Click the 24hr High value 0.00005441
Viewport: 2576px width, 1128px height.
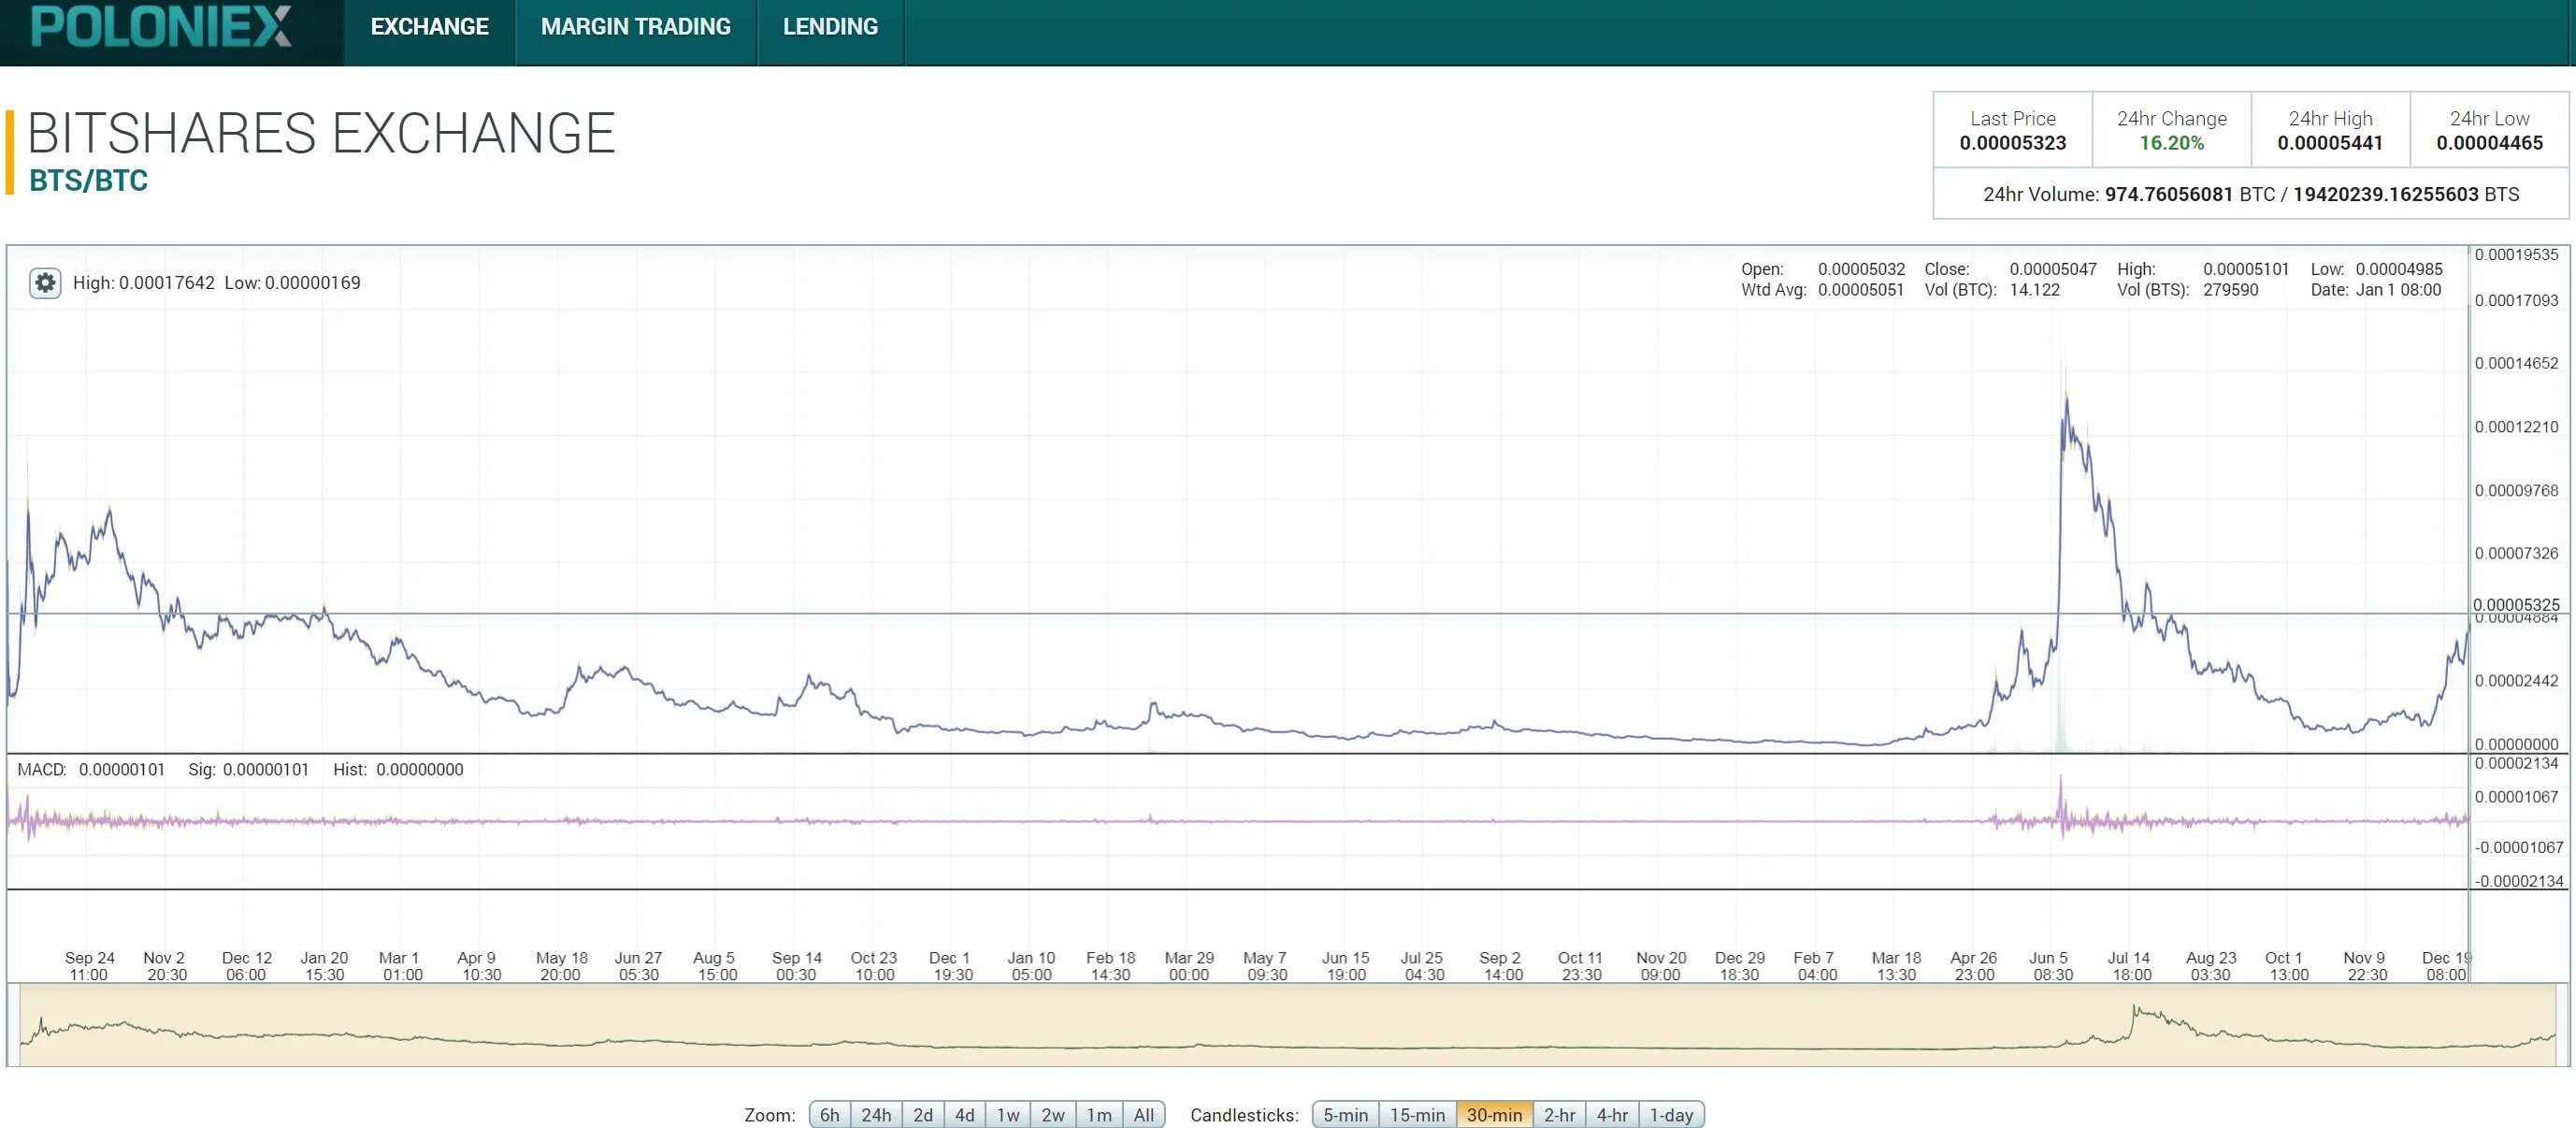(2330, 143)
